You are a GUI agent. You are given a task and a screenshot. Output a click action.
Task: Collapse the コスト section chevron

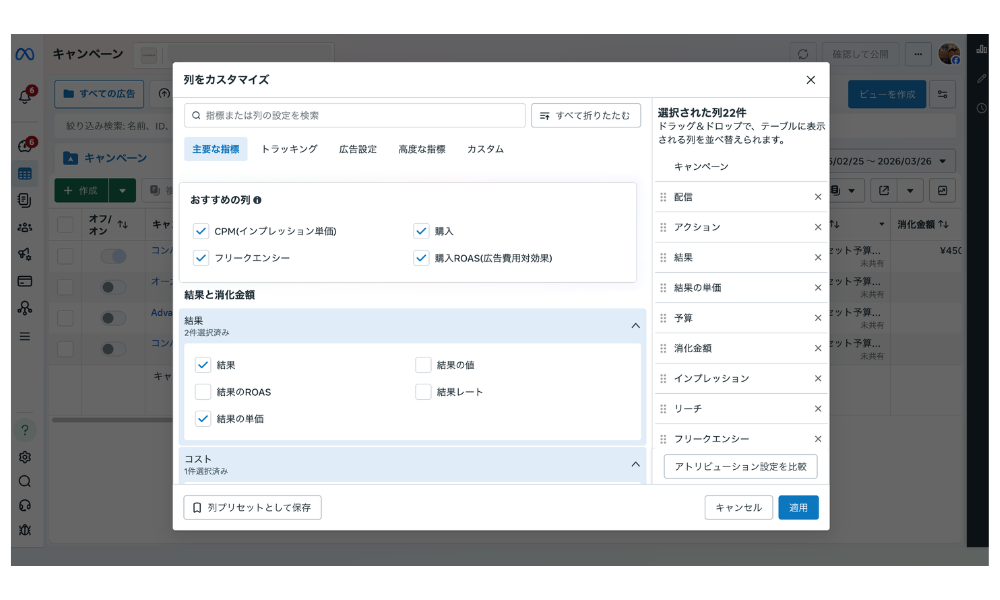[x=635, y=464]
